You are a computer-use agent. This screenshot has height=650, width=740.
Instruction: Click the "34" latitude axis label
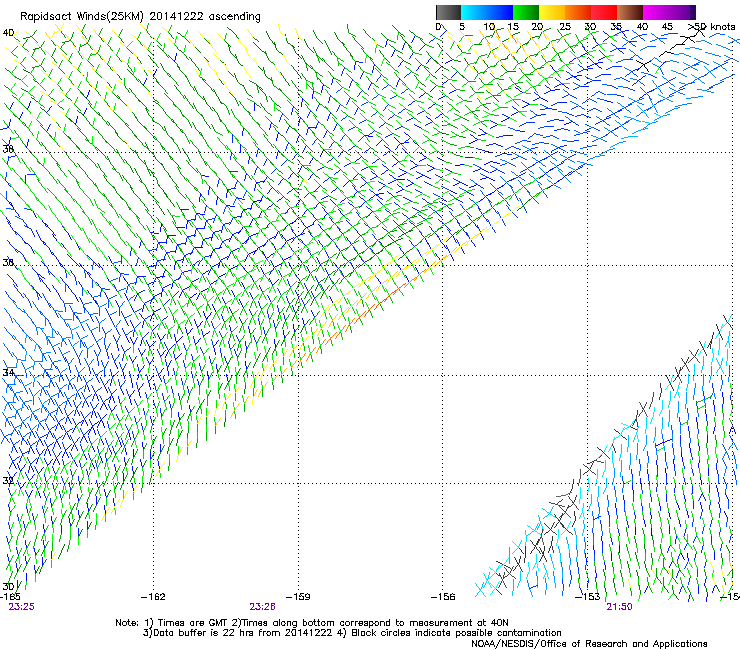pos(8,372)
